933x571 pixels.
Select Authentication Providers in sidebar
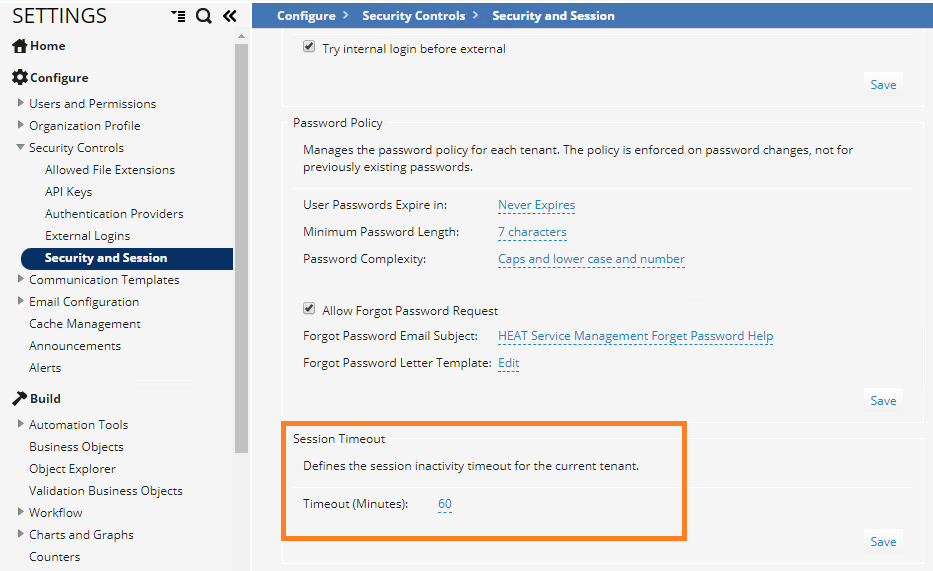[x=114, y=213]
